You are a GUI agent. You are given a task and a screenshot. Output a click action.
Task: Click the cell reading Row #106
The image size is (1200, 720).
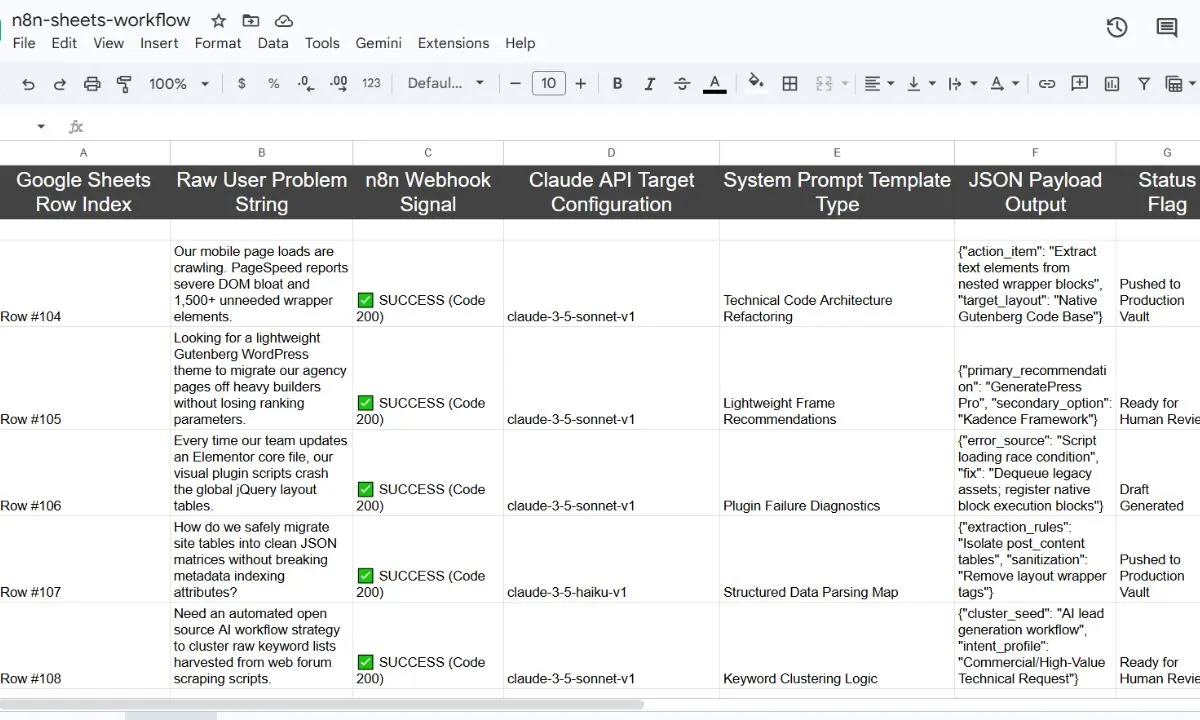pos(84,473)
